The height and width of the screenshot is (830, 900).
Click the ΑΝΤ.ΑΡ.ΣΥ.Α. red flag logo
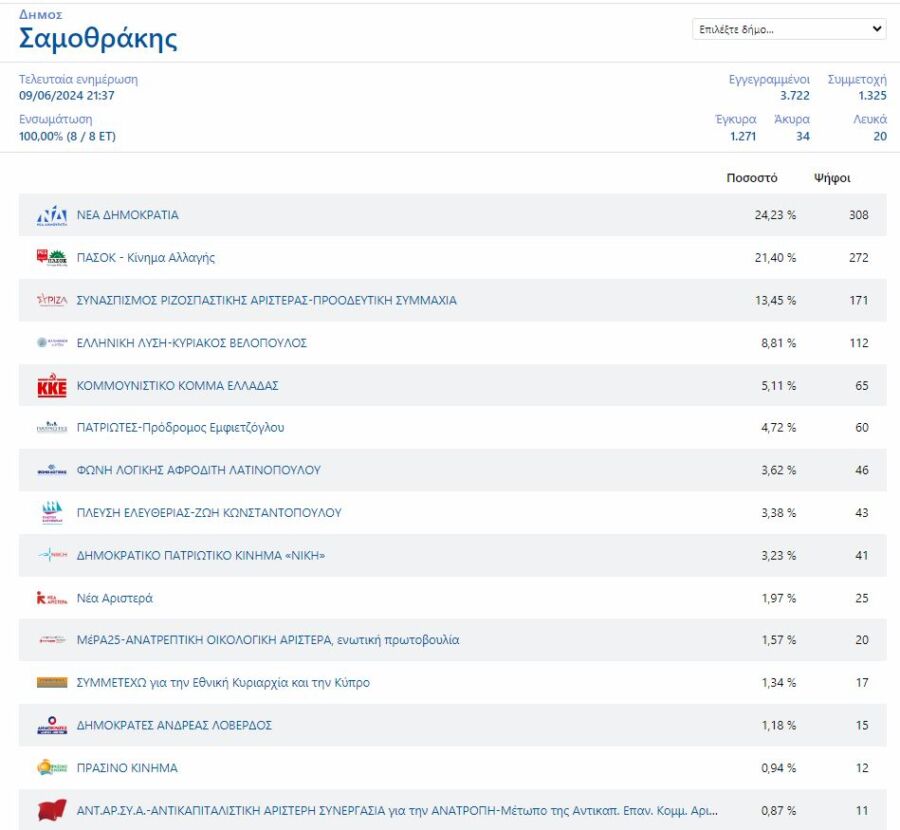click(x=51, y=811)
